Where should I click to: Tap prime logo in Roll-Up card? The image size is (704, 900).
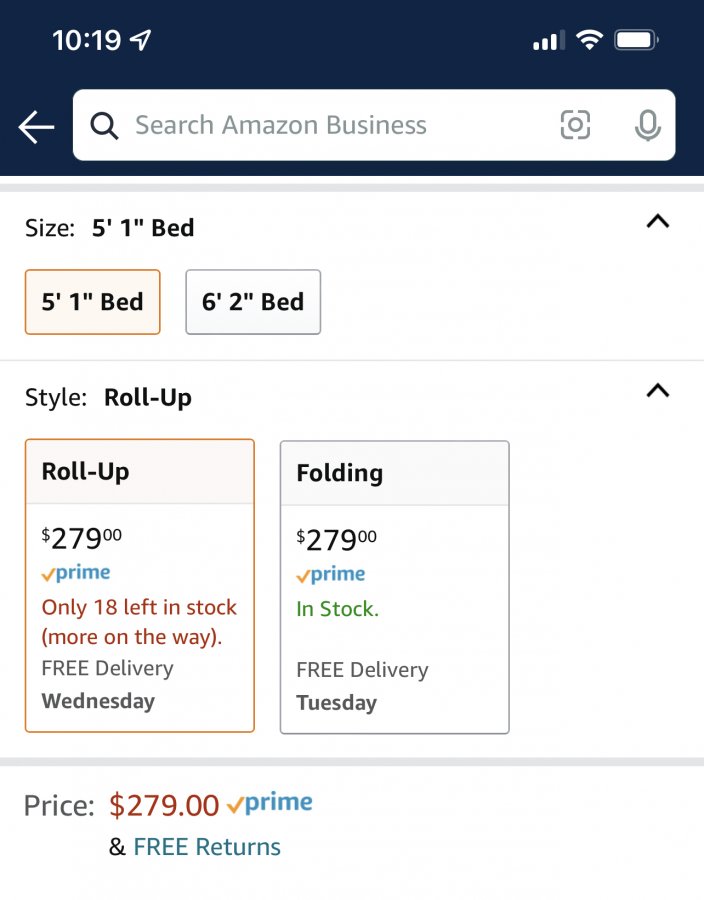tap(76, 572)
